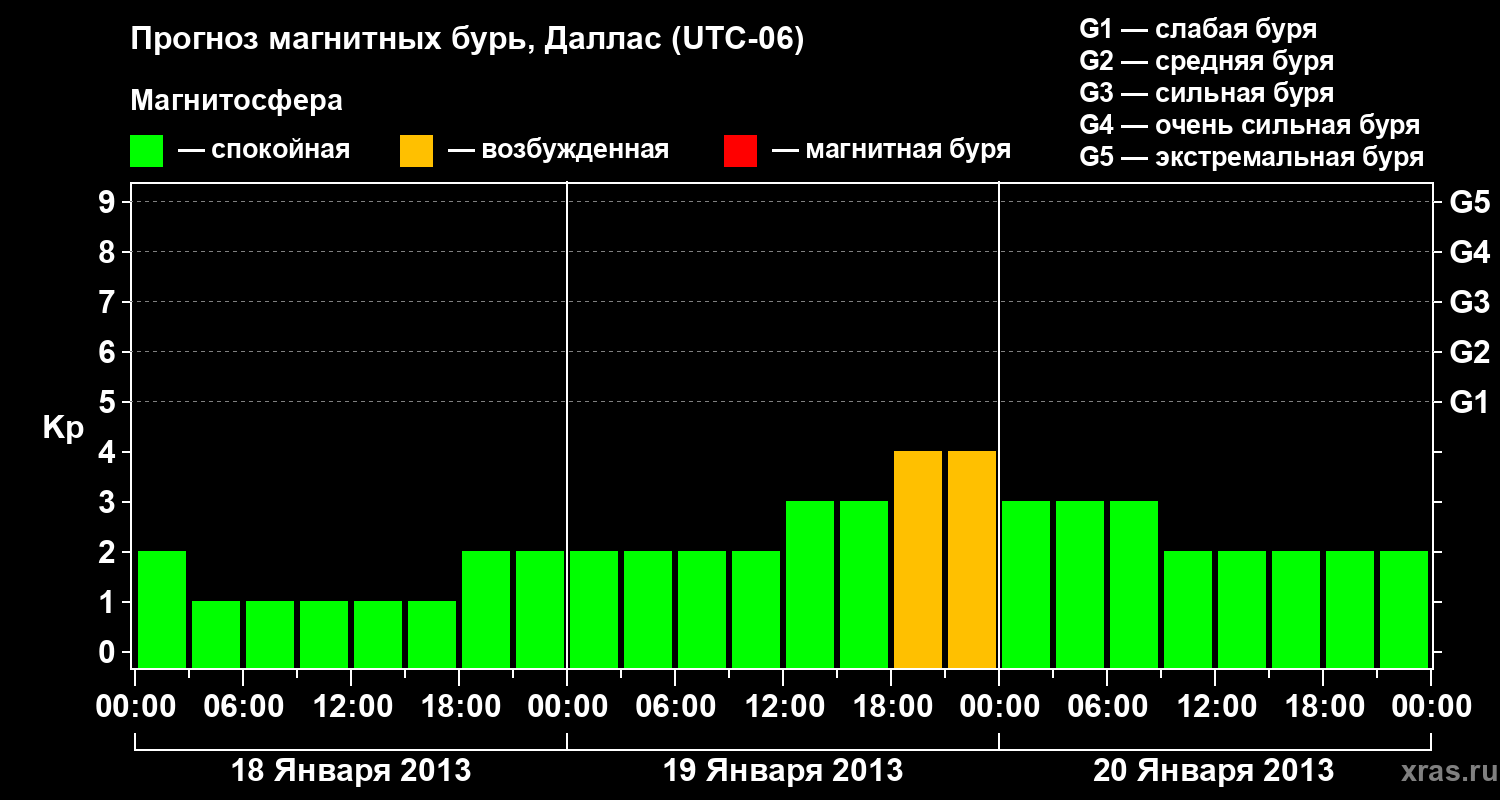Click the 'G5' label on the right axis

(1469, 203)
